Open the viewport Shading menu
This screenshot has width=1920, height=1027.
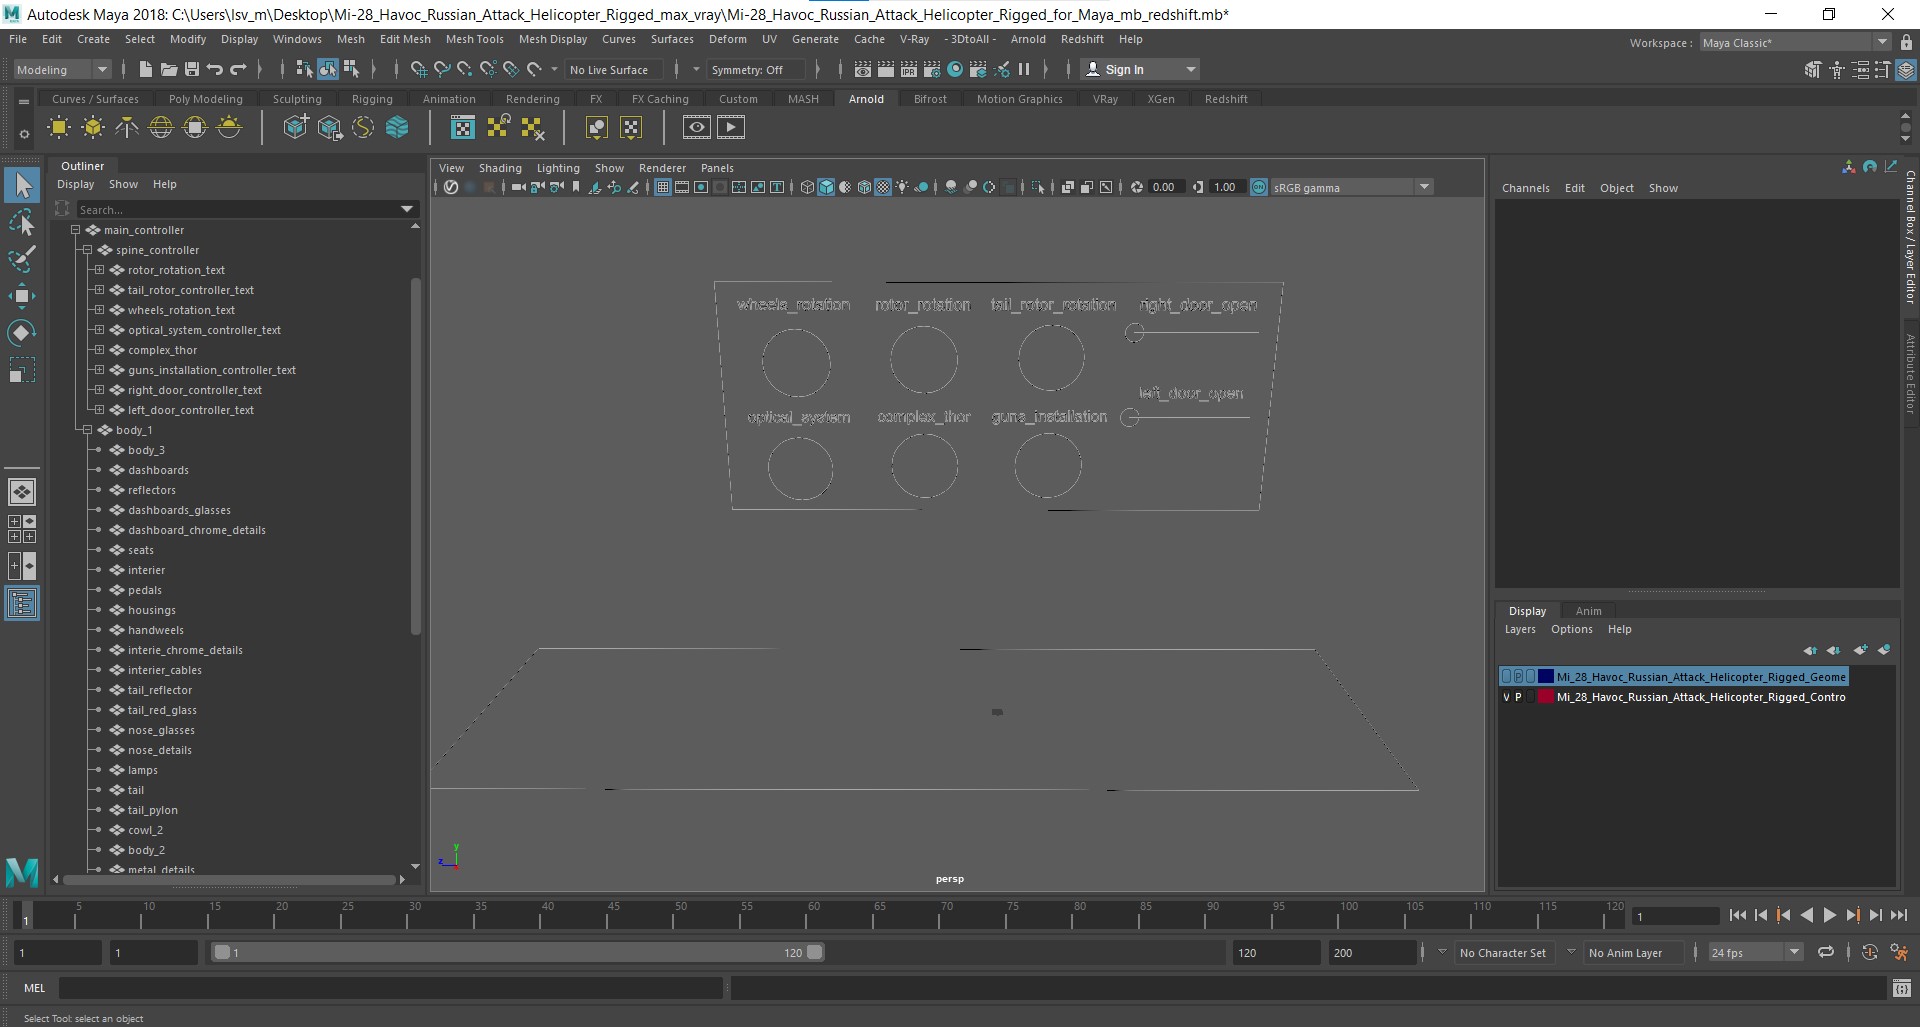pyautogui.click(x=500, y=168)
